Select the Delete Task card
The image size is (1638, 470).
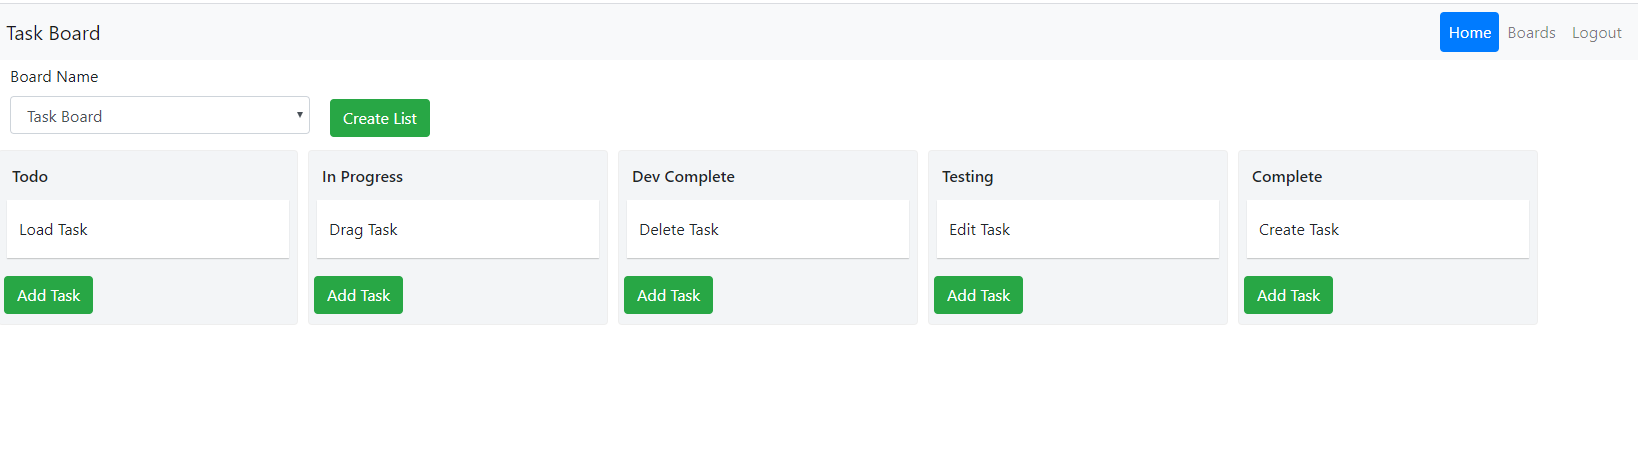pos(768,229)
